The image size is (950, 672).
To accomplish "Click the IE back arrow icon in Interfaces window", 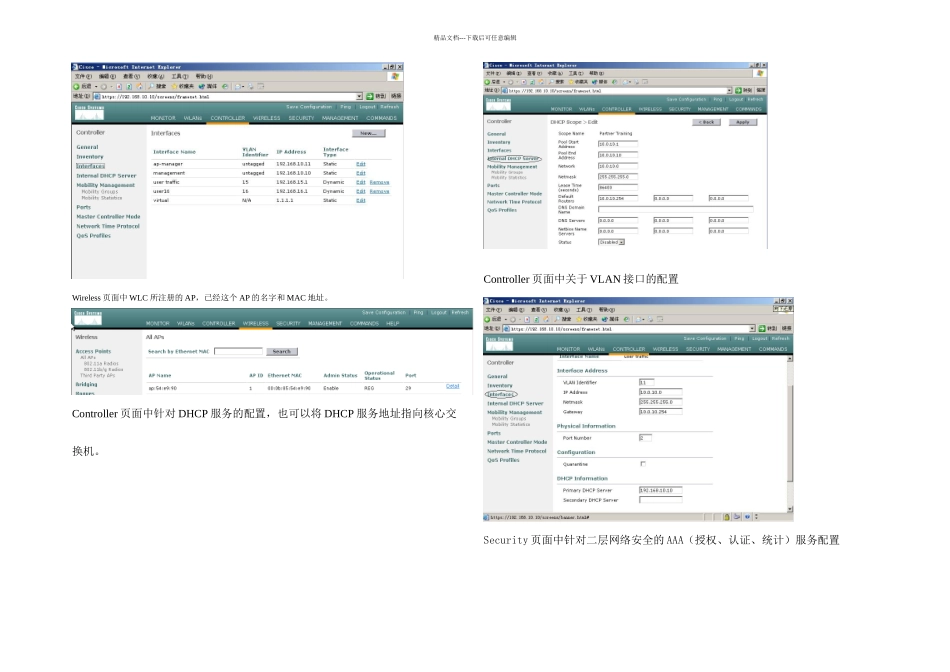I will coord(77,87).
